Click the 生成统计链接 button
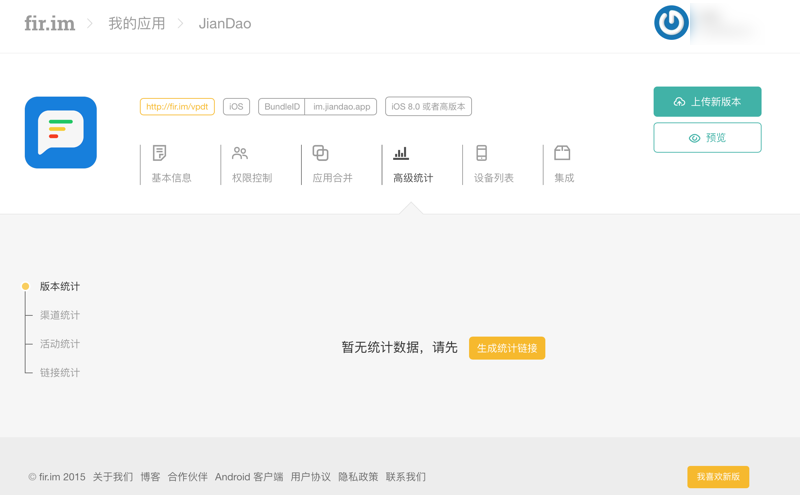 507,348
